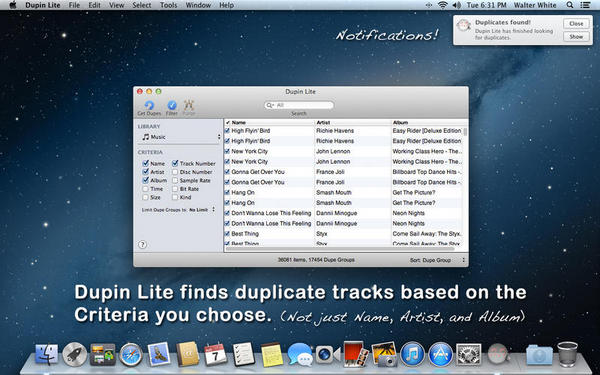Launch Launchpad rocket icon in the Dock
The width and height of the screenshot is (600, 375).
coord(75,354)
